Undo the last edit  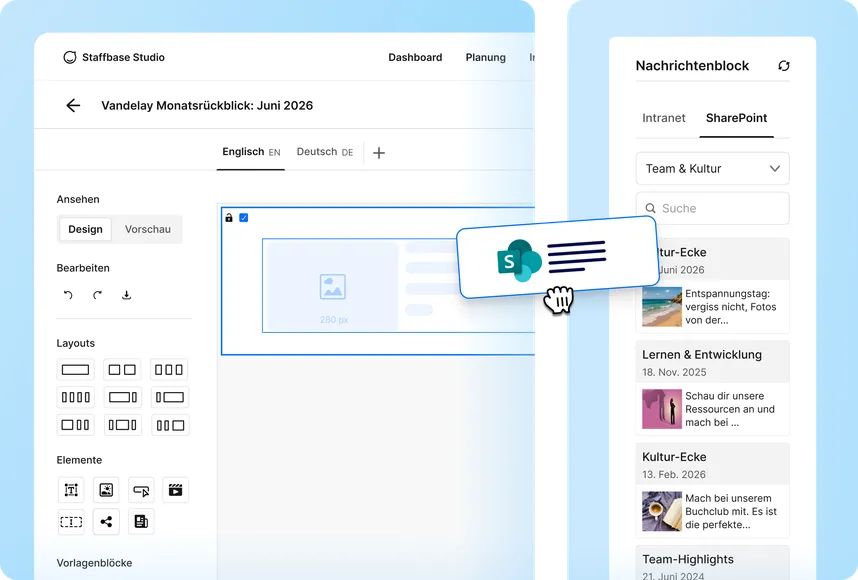(x=68, y=295)
